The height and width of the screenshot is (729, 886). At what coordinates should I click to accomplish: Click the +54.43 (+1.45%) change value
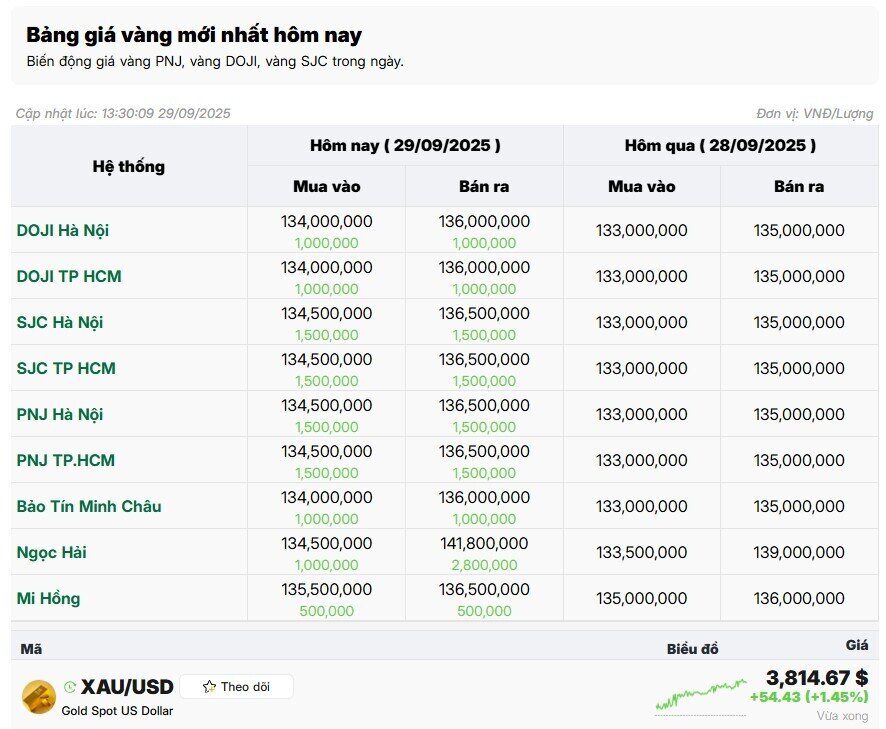click(x=809, y=697)
